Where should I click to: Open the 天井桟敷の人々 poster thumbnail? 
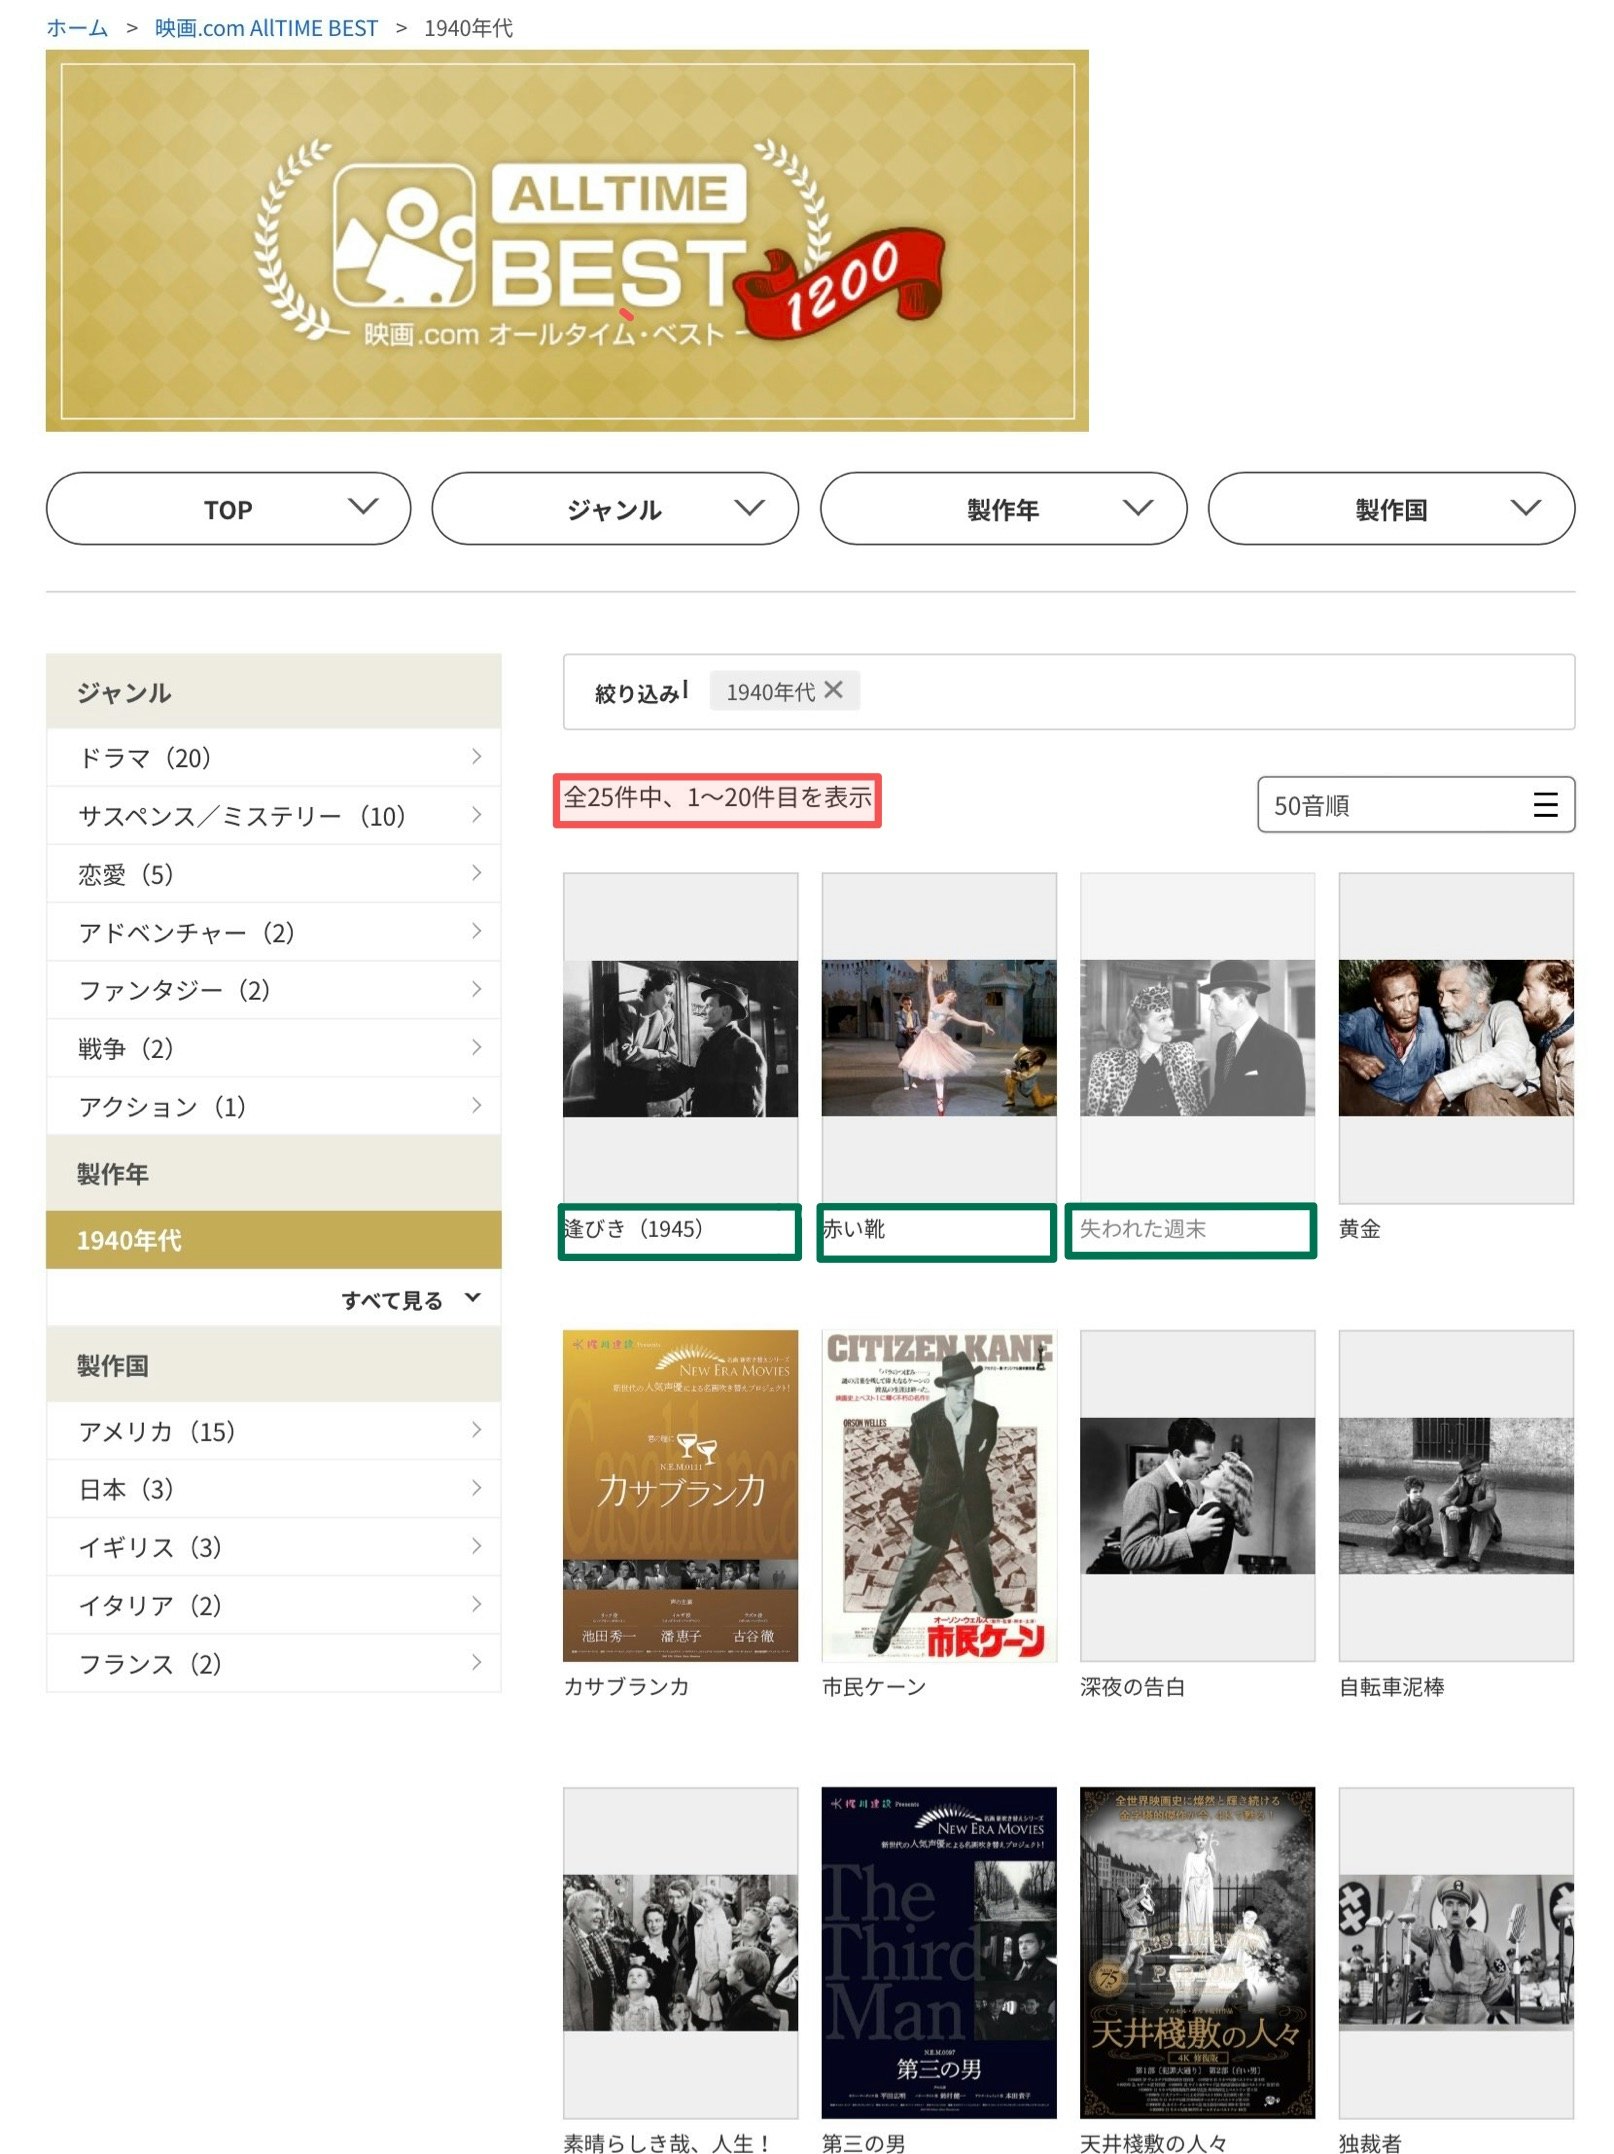pyautogui.click(x=1197, y=1953)
